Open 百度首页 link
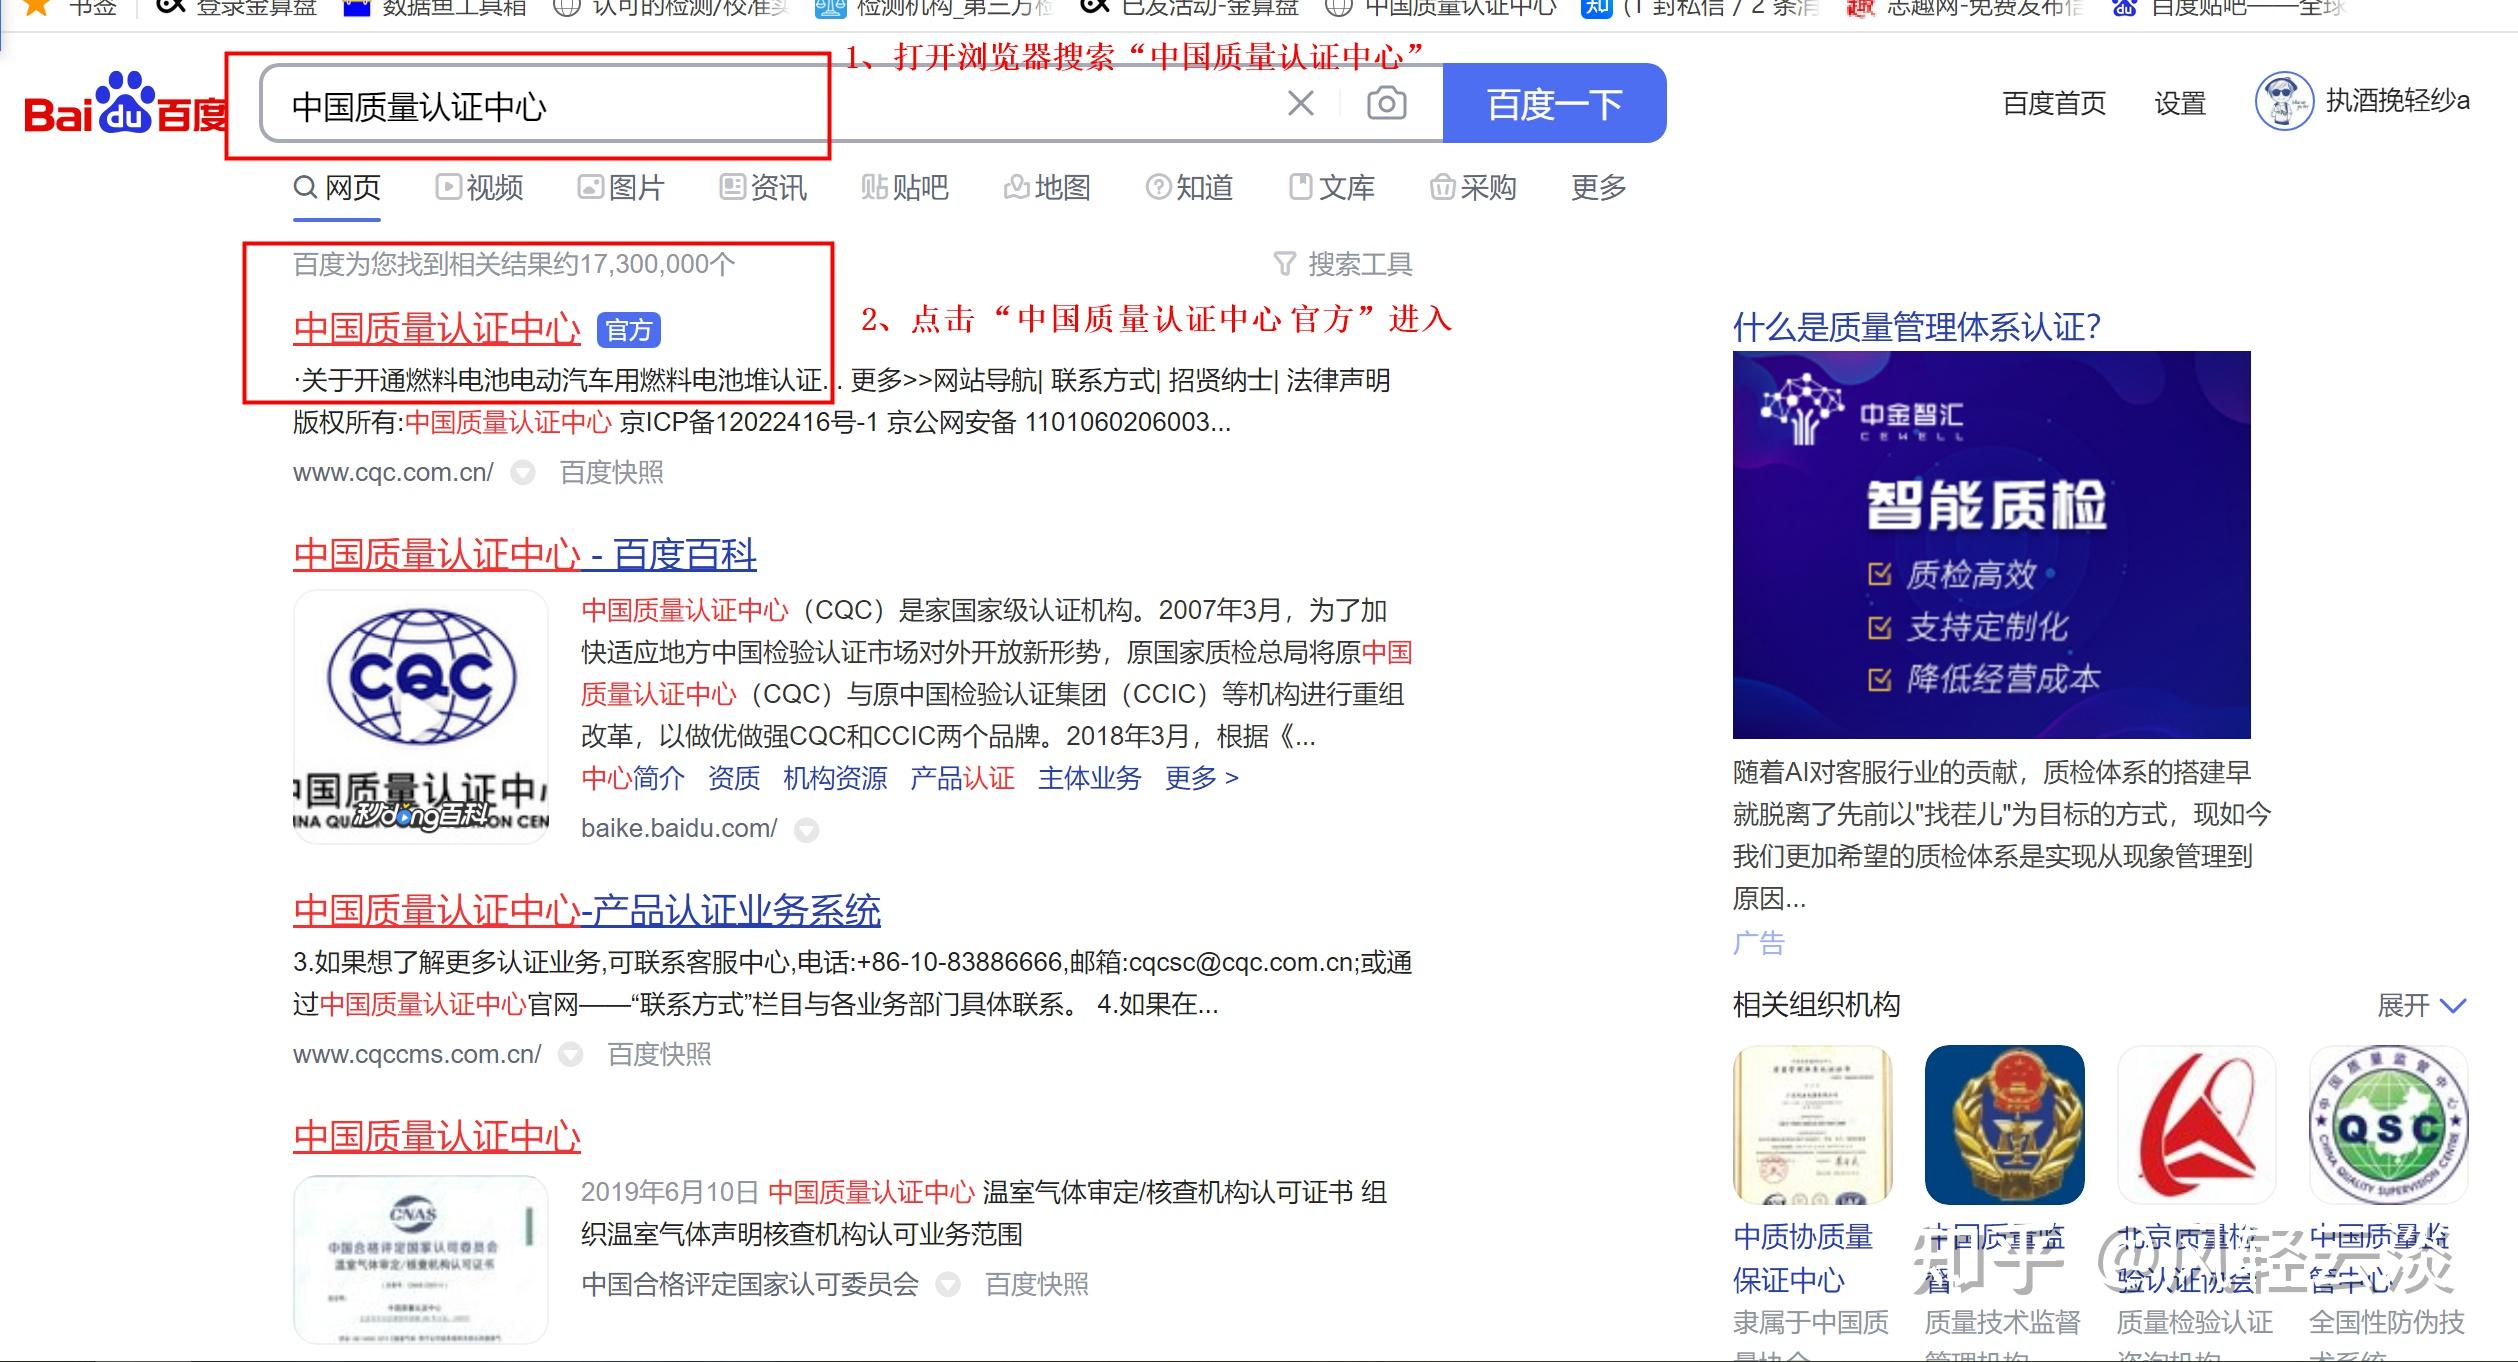This screenshot has height=1362, width=2518. [2054, 103]
